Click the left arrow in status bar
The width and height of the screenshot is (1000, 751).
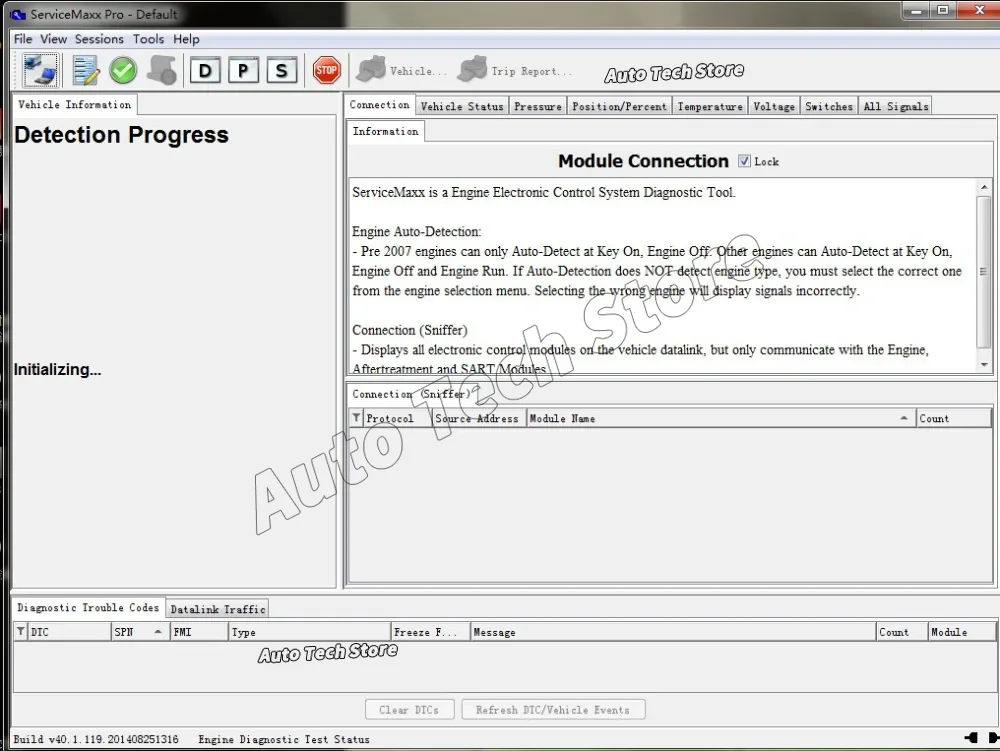[x=971, y=738]
